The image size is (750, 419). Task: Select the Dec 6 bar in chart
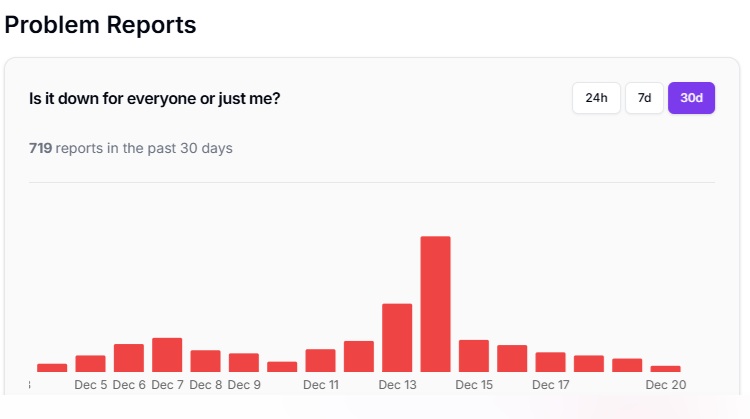pyautogui.click(x=129, y=357)
